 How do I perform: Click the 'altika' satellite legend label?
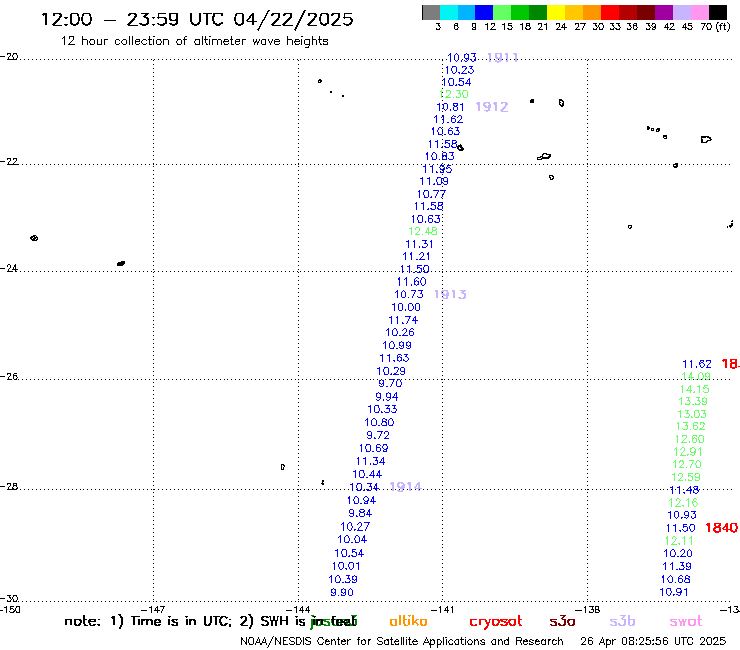(408, 621)
